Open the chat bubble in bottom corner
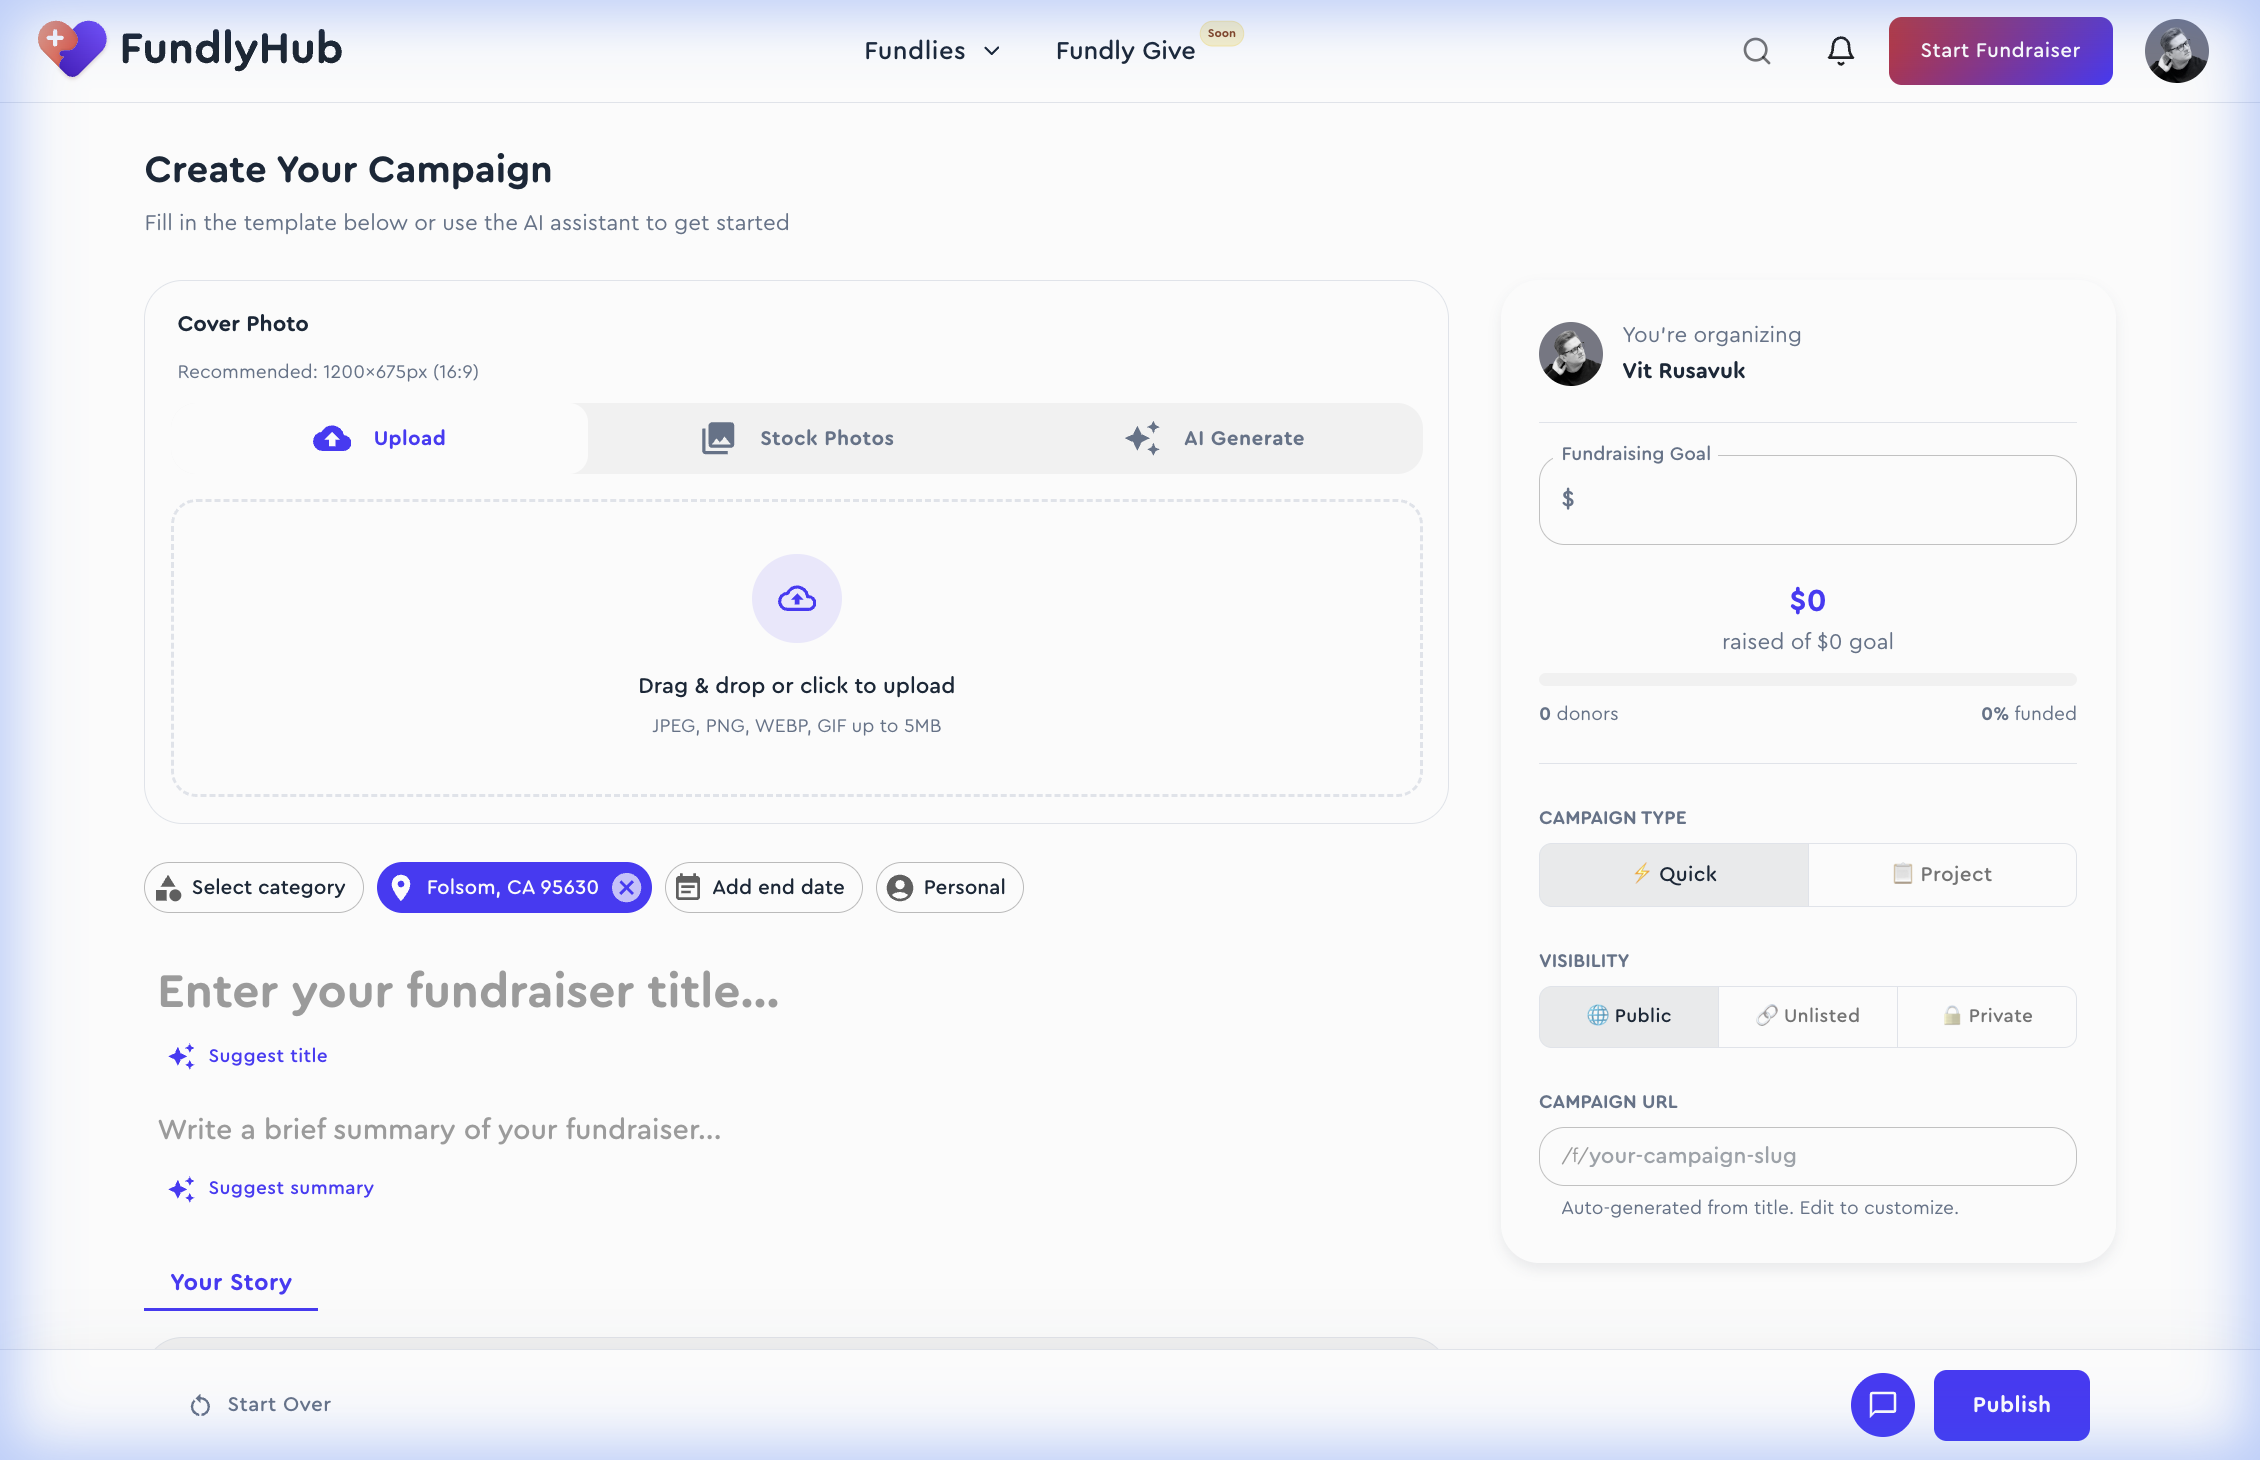This screenshot has width=2260, height=1460. pyautogui.click(x=1883, y=1405)
